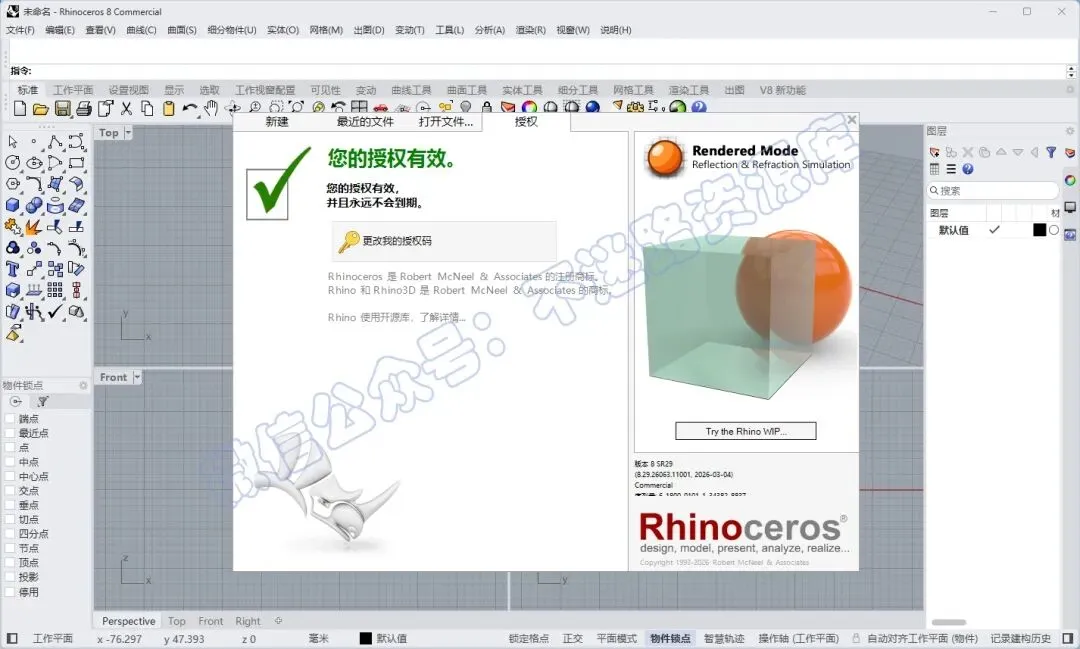Toggle the 端点 osnap checkbox
The height and width of the screenshot is (649, 1080).
coord(10,419)
